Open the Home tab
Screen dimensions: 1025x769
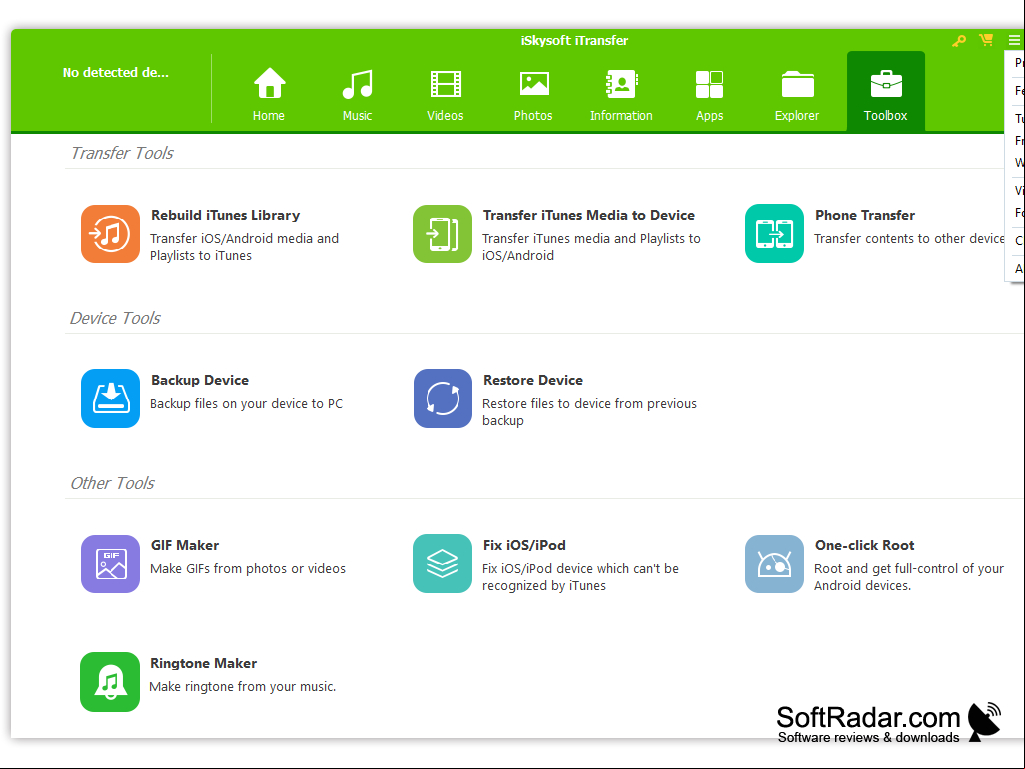[269, 93]
